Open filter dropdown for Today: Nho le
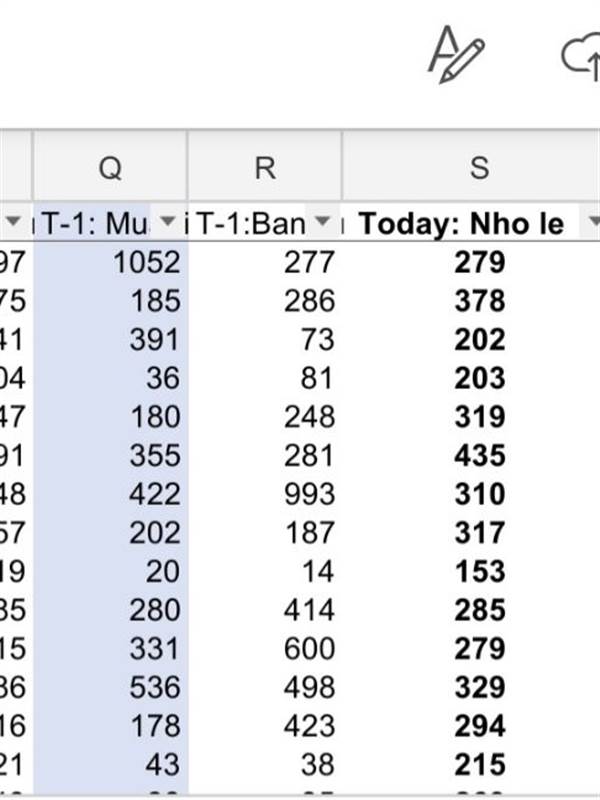The image size is (600, 800). (x=592, y=222)
